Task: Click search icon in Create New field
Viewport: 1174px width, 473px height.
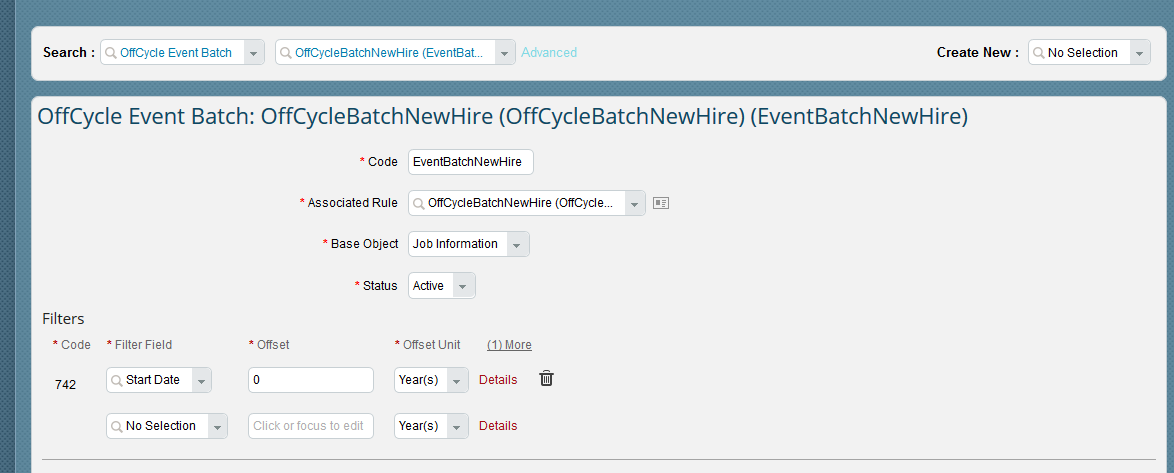Action: (x=1038, y=52)
